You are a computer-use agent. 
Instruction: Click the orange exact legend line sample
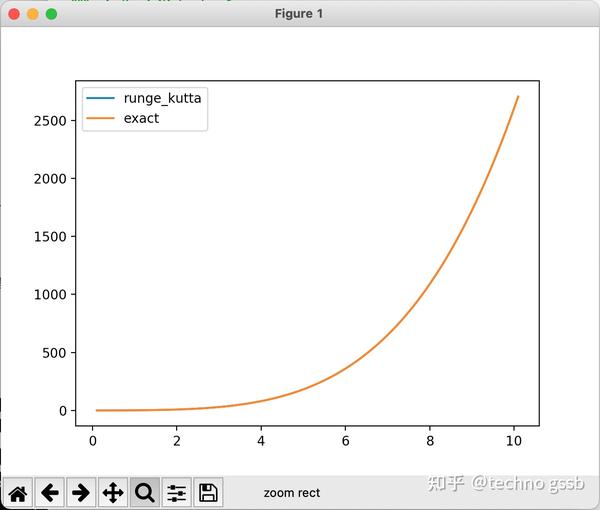pos(100,118)
